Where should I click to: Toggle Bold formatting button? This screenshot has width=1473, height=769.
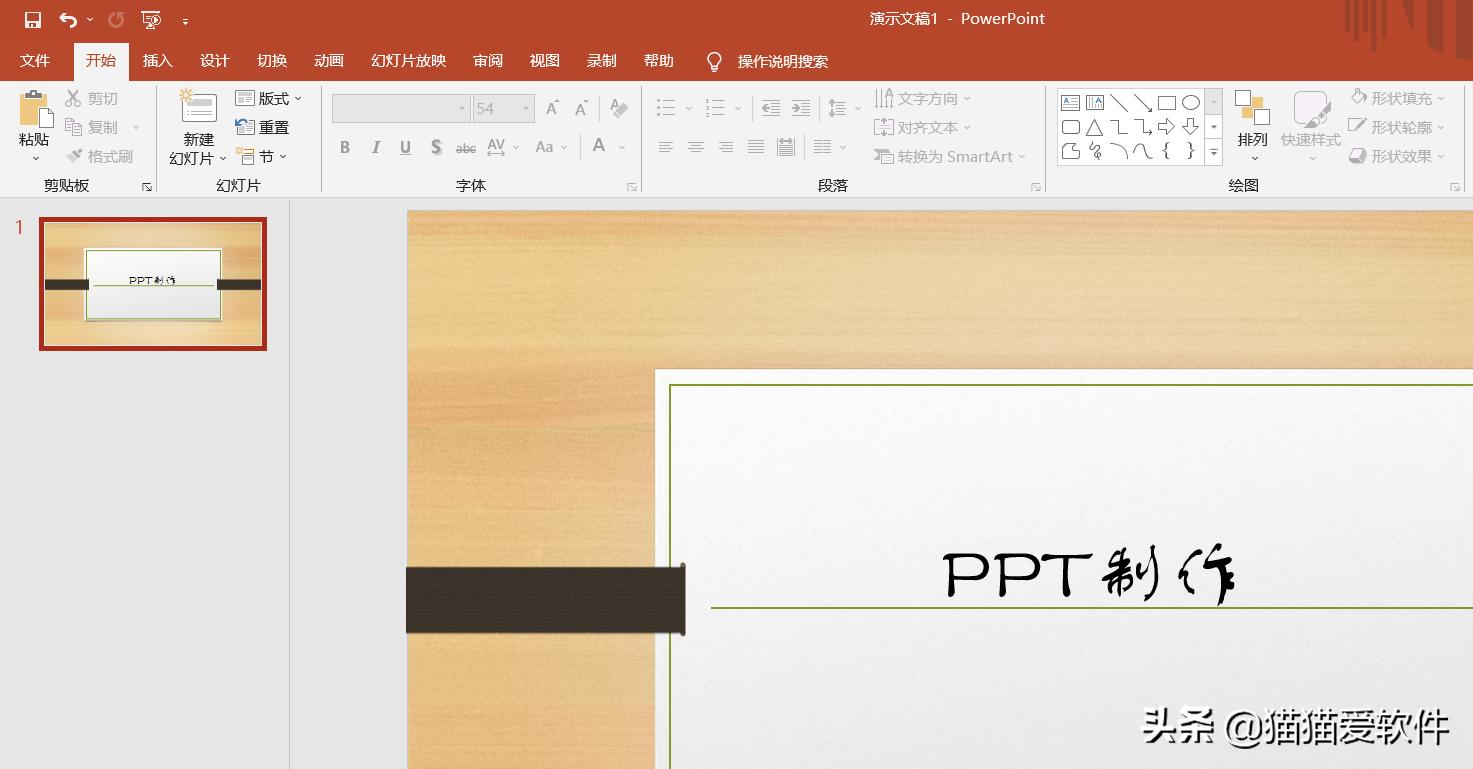pyautogui.click(x=345, y=148)
